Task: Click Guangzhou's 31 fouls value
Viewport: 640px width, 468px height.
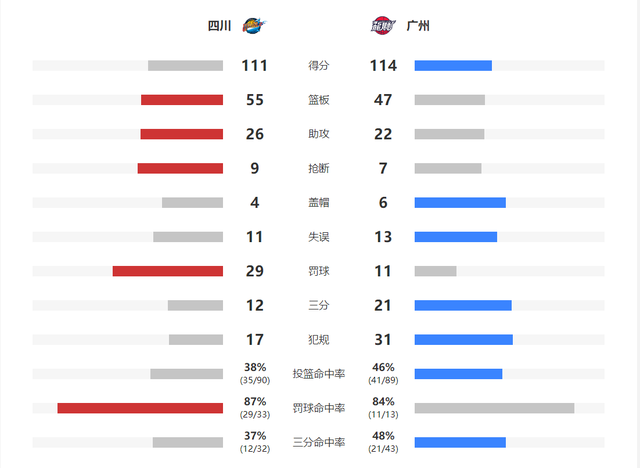Action: tap(383, 340)
